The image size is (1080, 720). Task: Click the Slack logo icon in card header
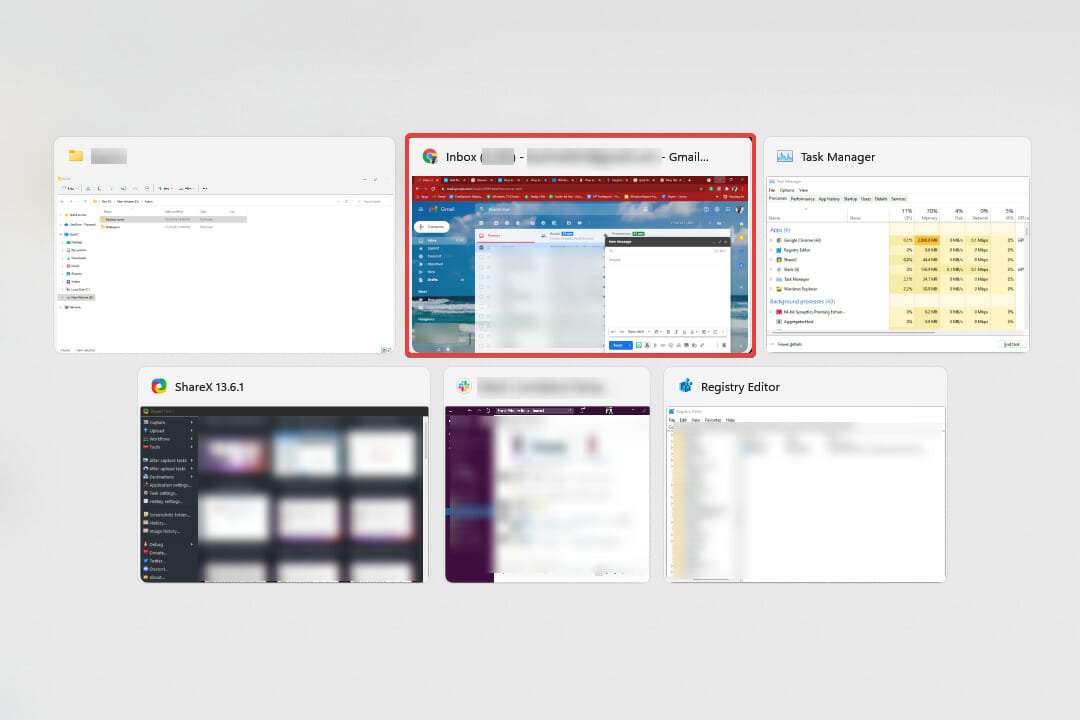point(464,387)
